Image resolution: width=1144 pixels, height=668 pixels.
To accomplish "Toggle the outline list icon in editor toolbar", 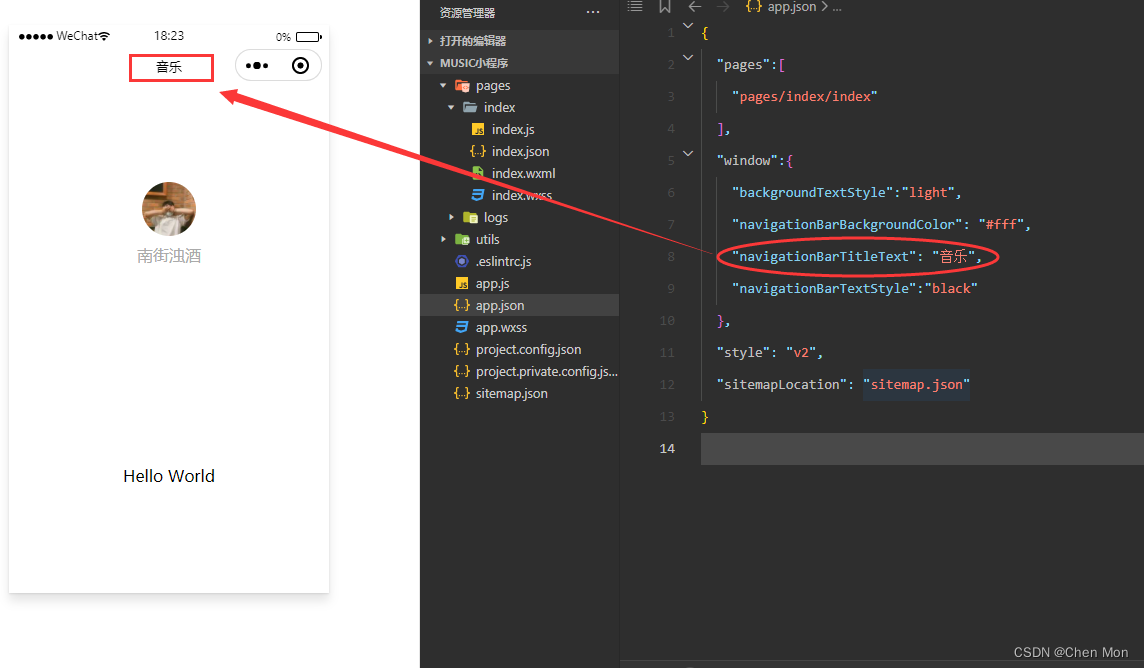I will point(635,7).
